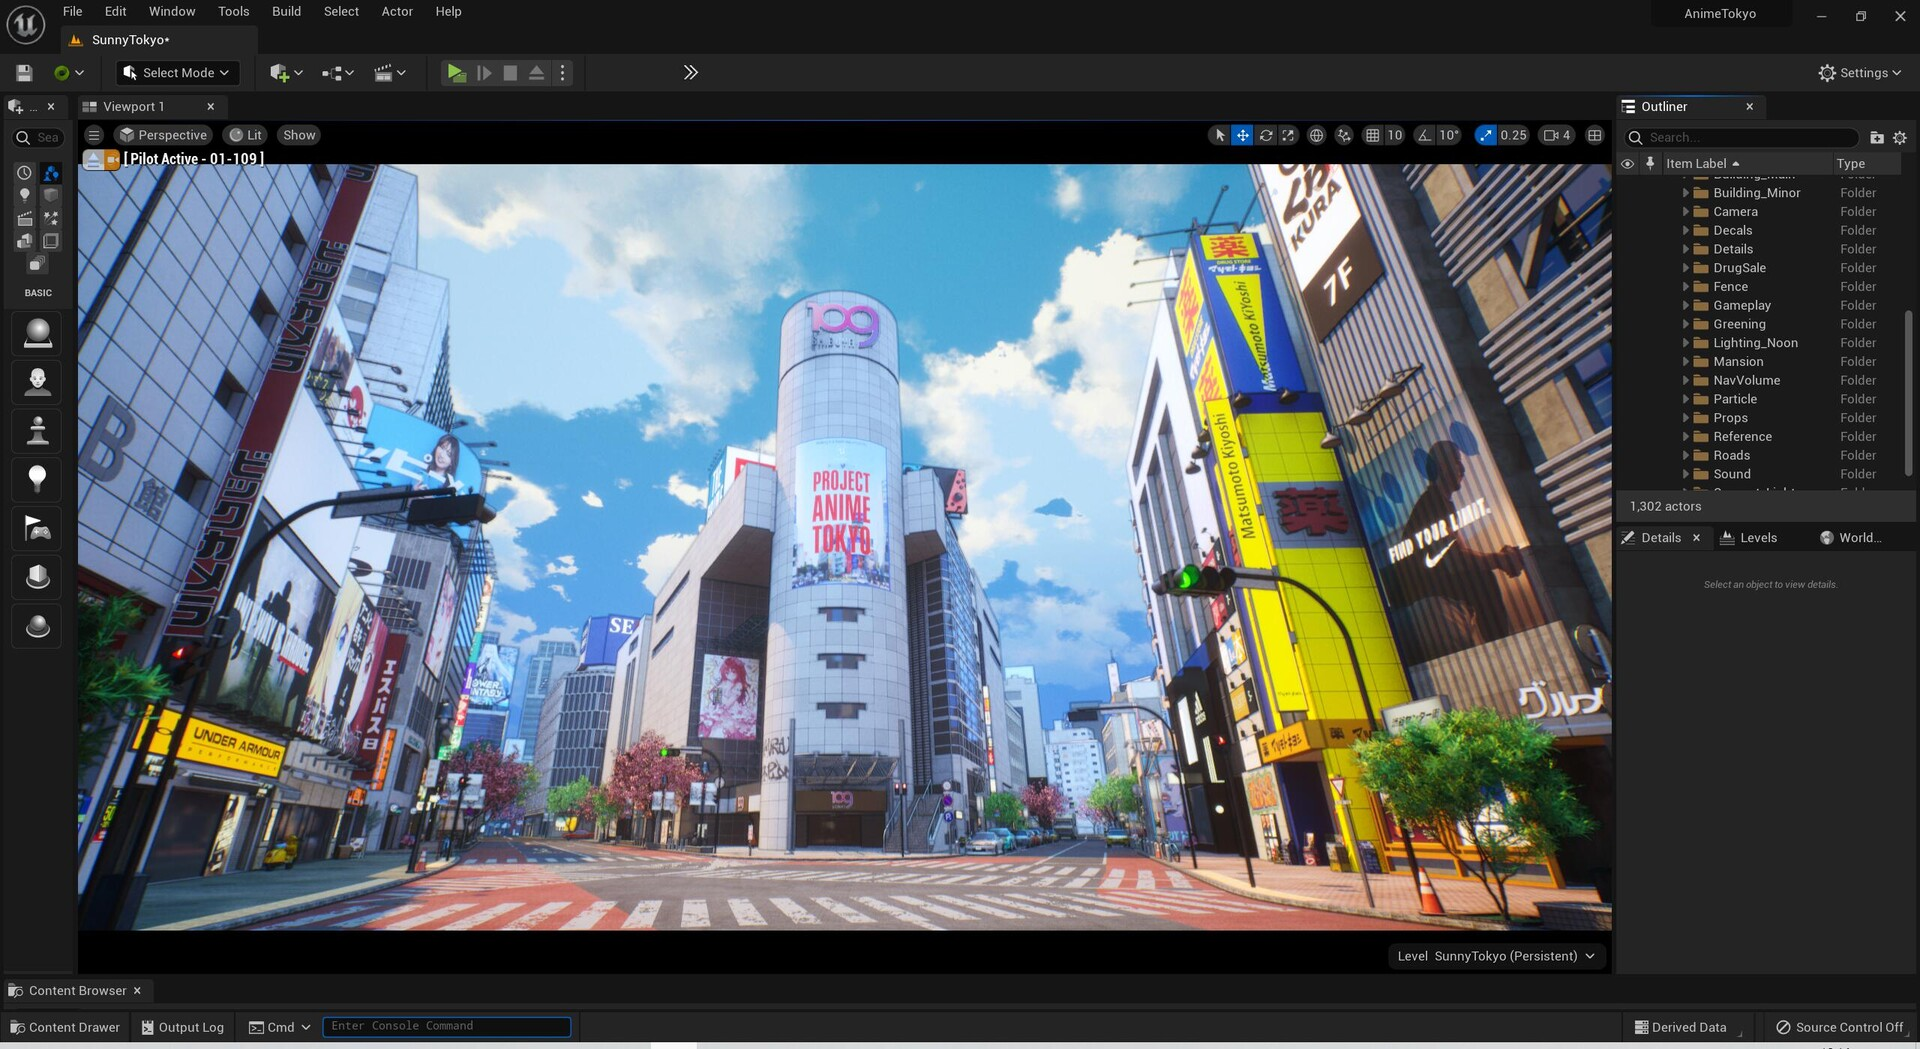Viewport: 1920px width, 1049px height.
Task: Open the viewport layout grid icon
Action: coord(1595,135)
